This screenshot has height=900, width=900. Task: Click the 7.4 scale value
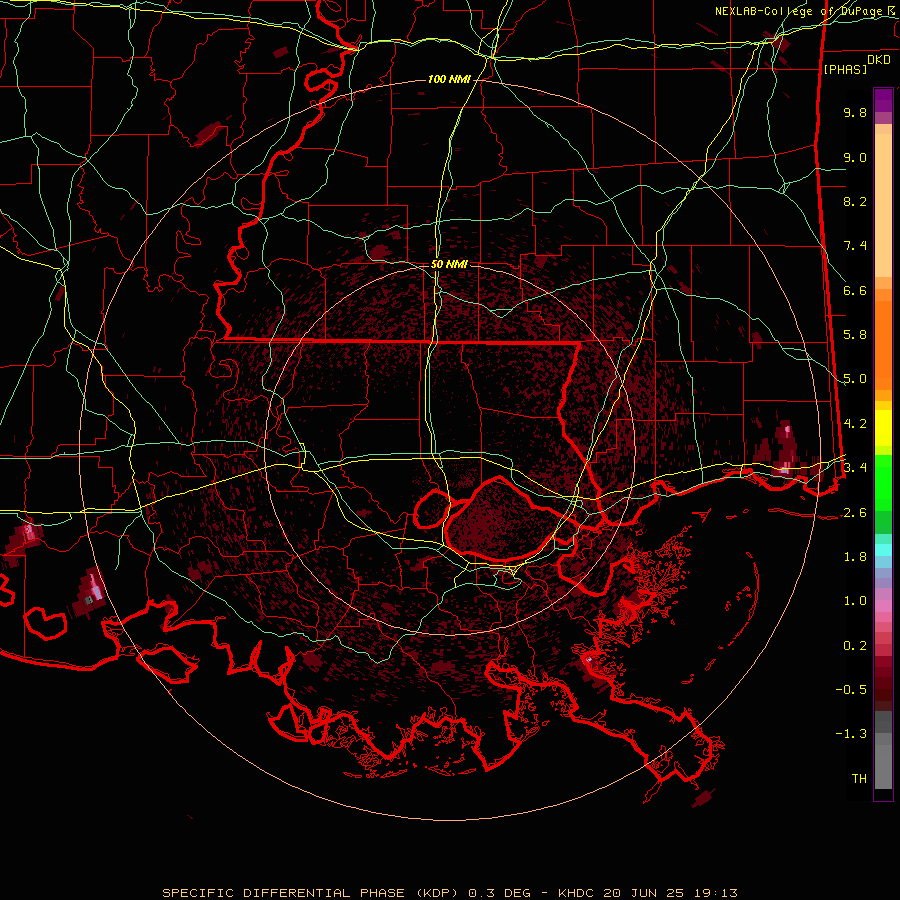(x=855, y=246)
